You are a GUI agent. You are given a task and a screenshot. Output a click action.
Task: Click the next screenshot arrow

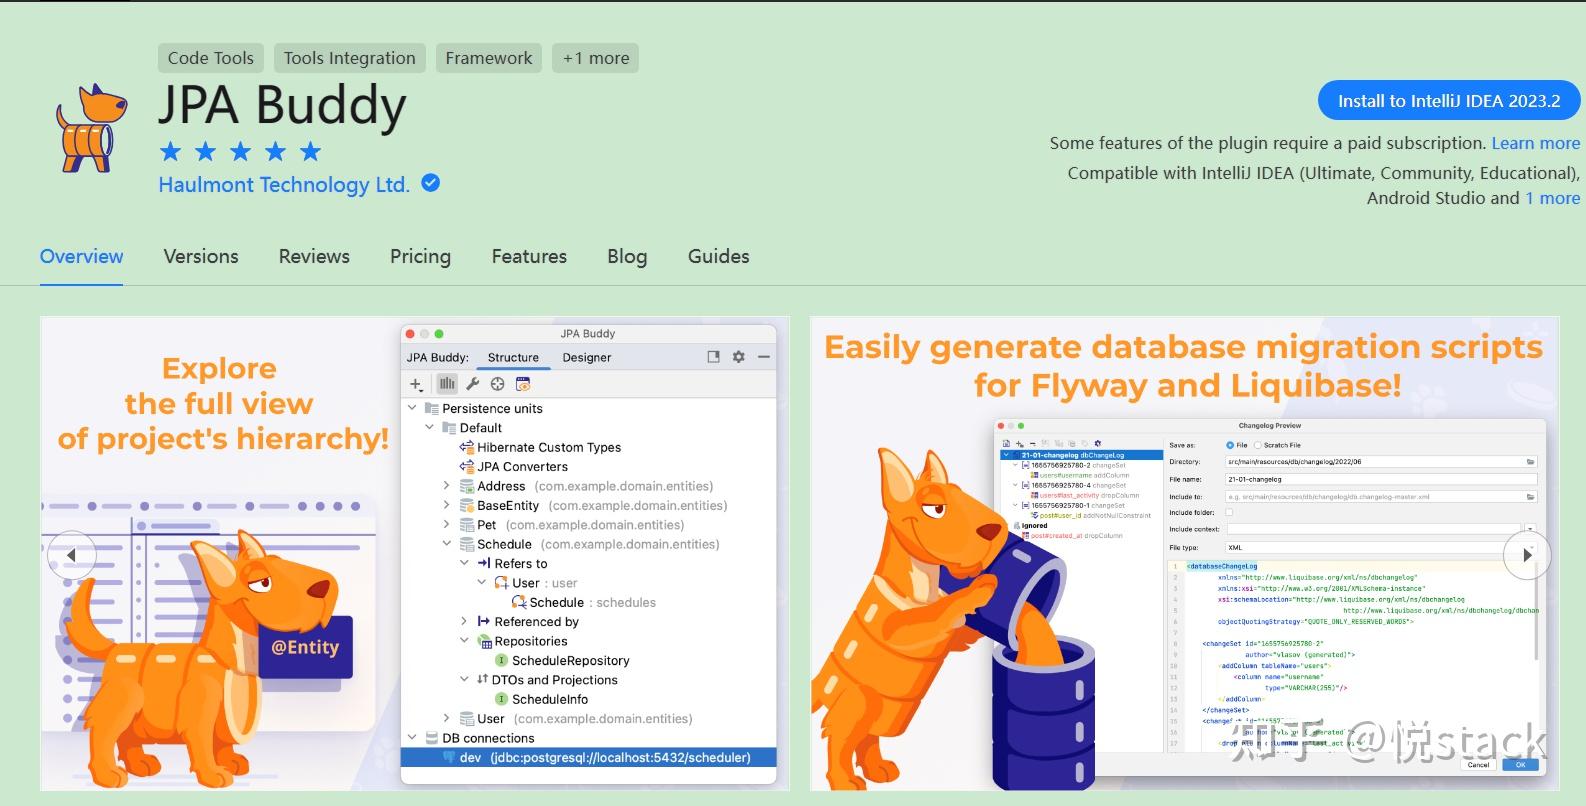pyautogui.click(x=1527, y=555)
